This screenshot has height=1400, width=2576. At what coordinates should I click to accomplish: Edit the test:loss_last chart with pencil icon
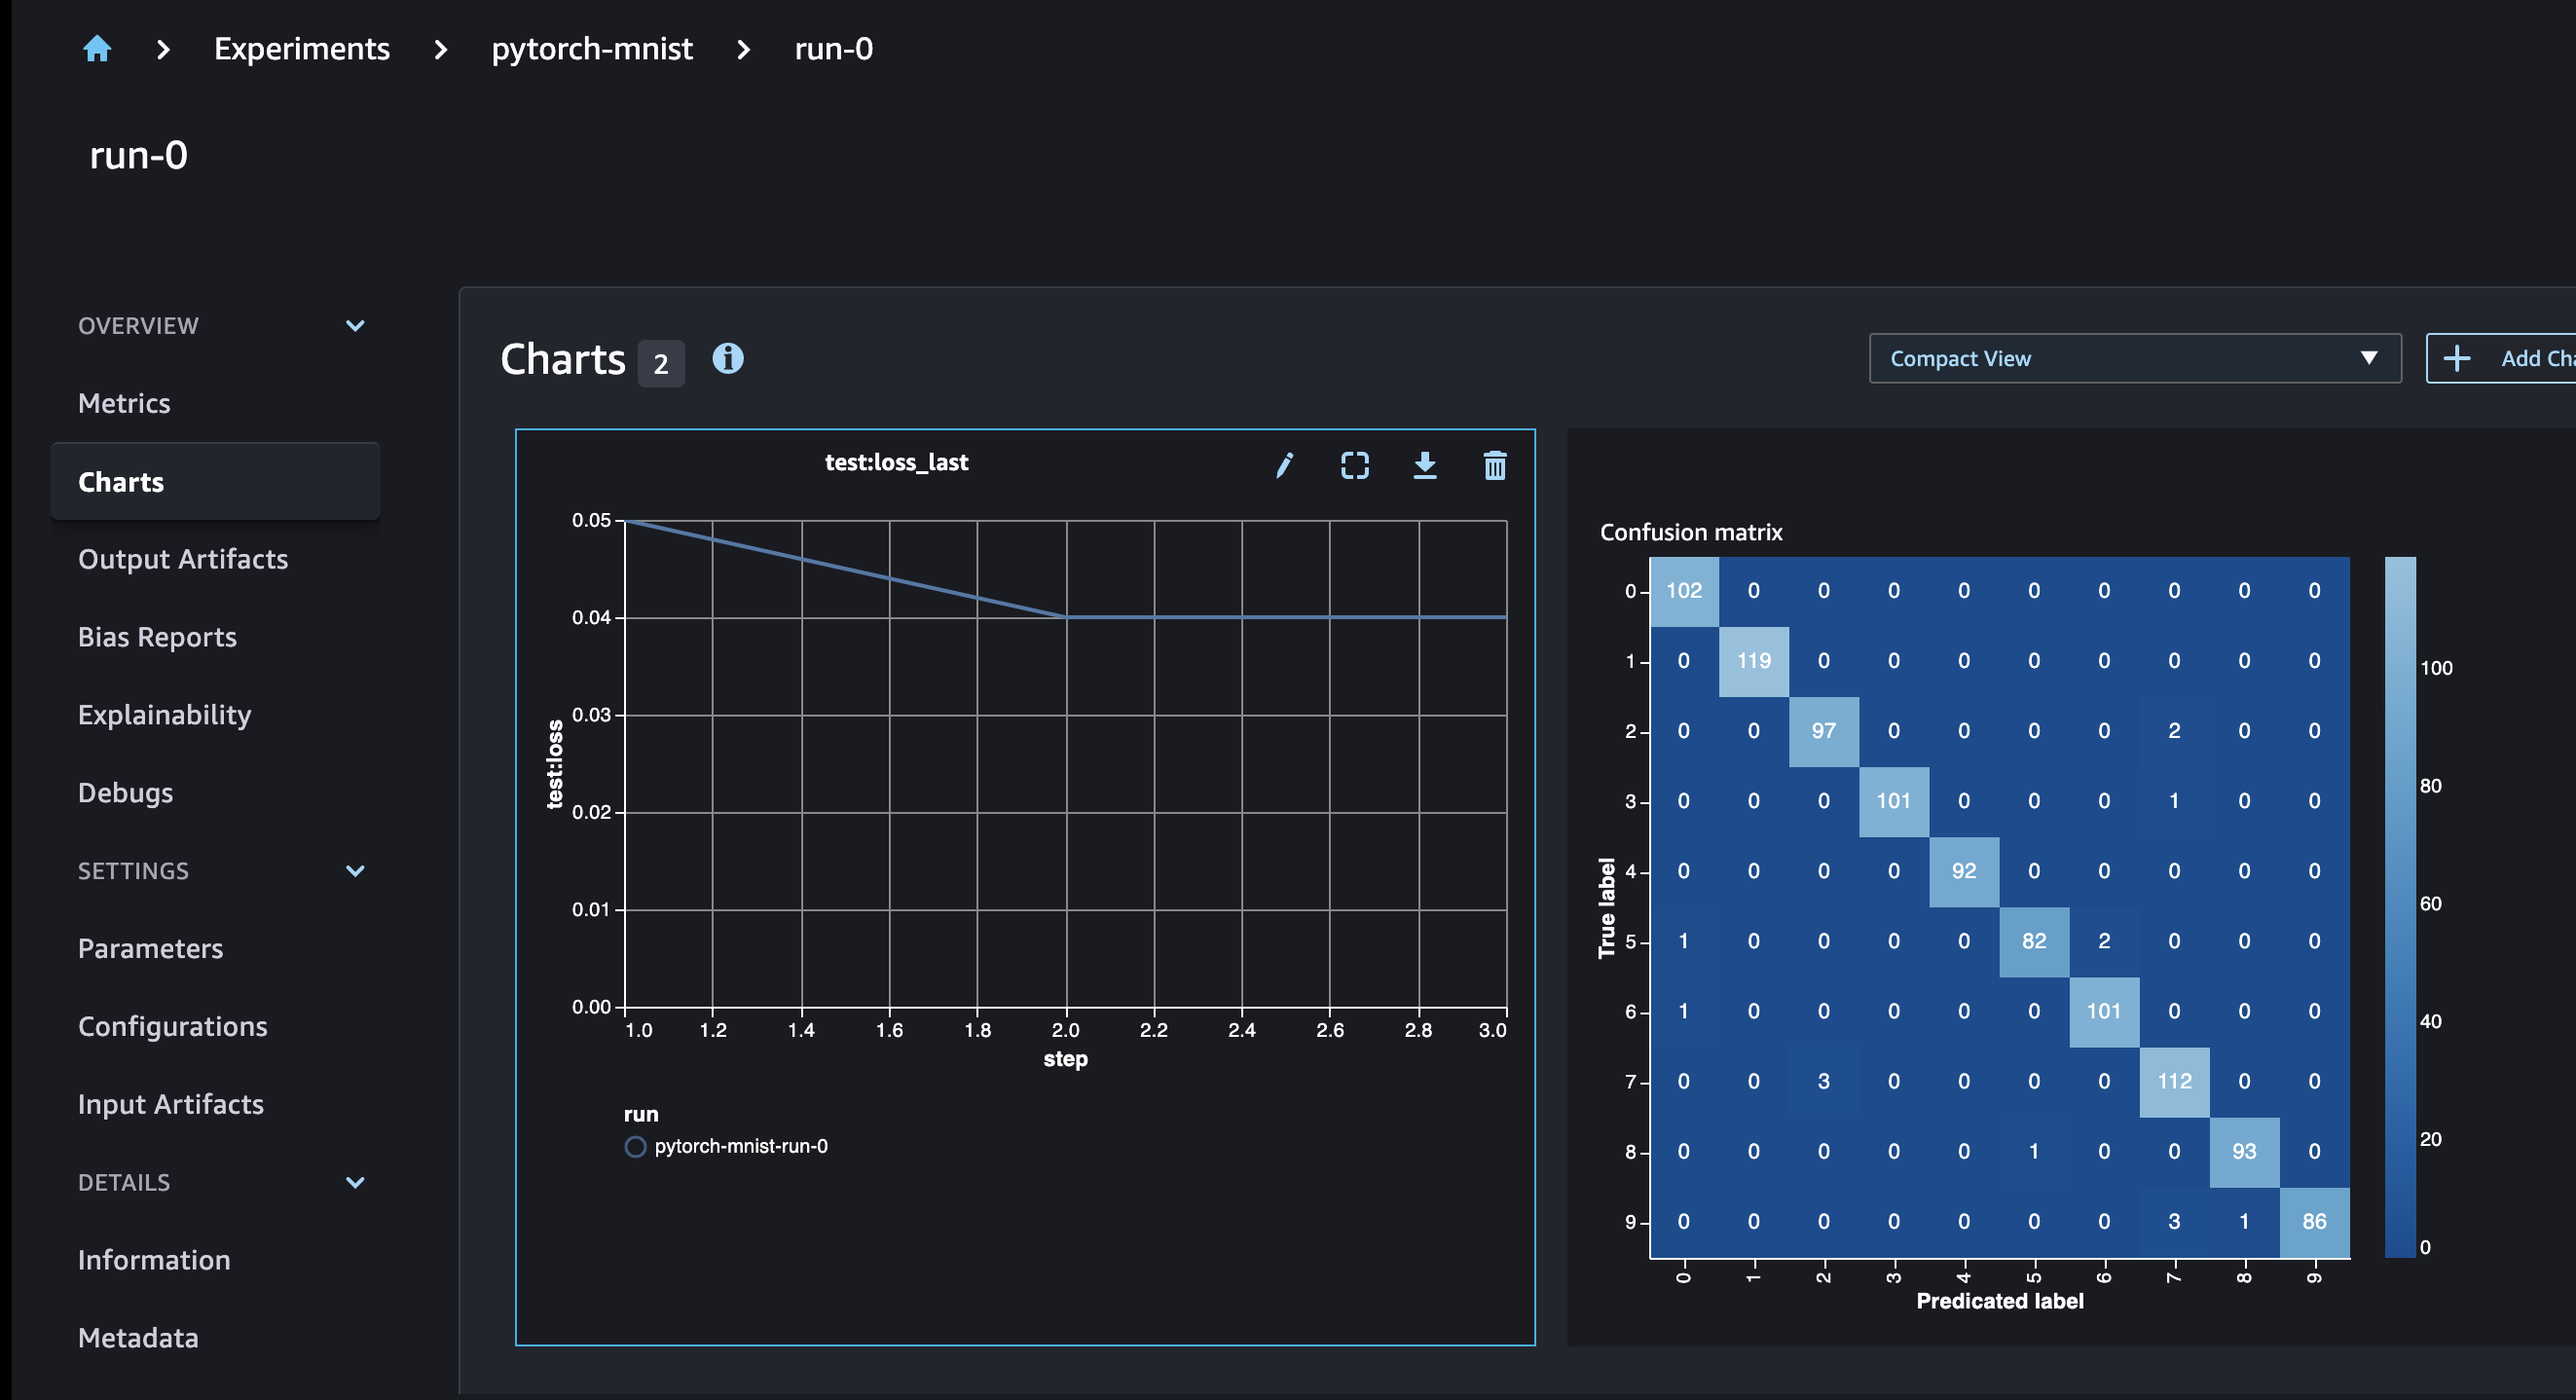point(1284,465)
